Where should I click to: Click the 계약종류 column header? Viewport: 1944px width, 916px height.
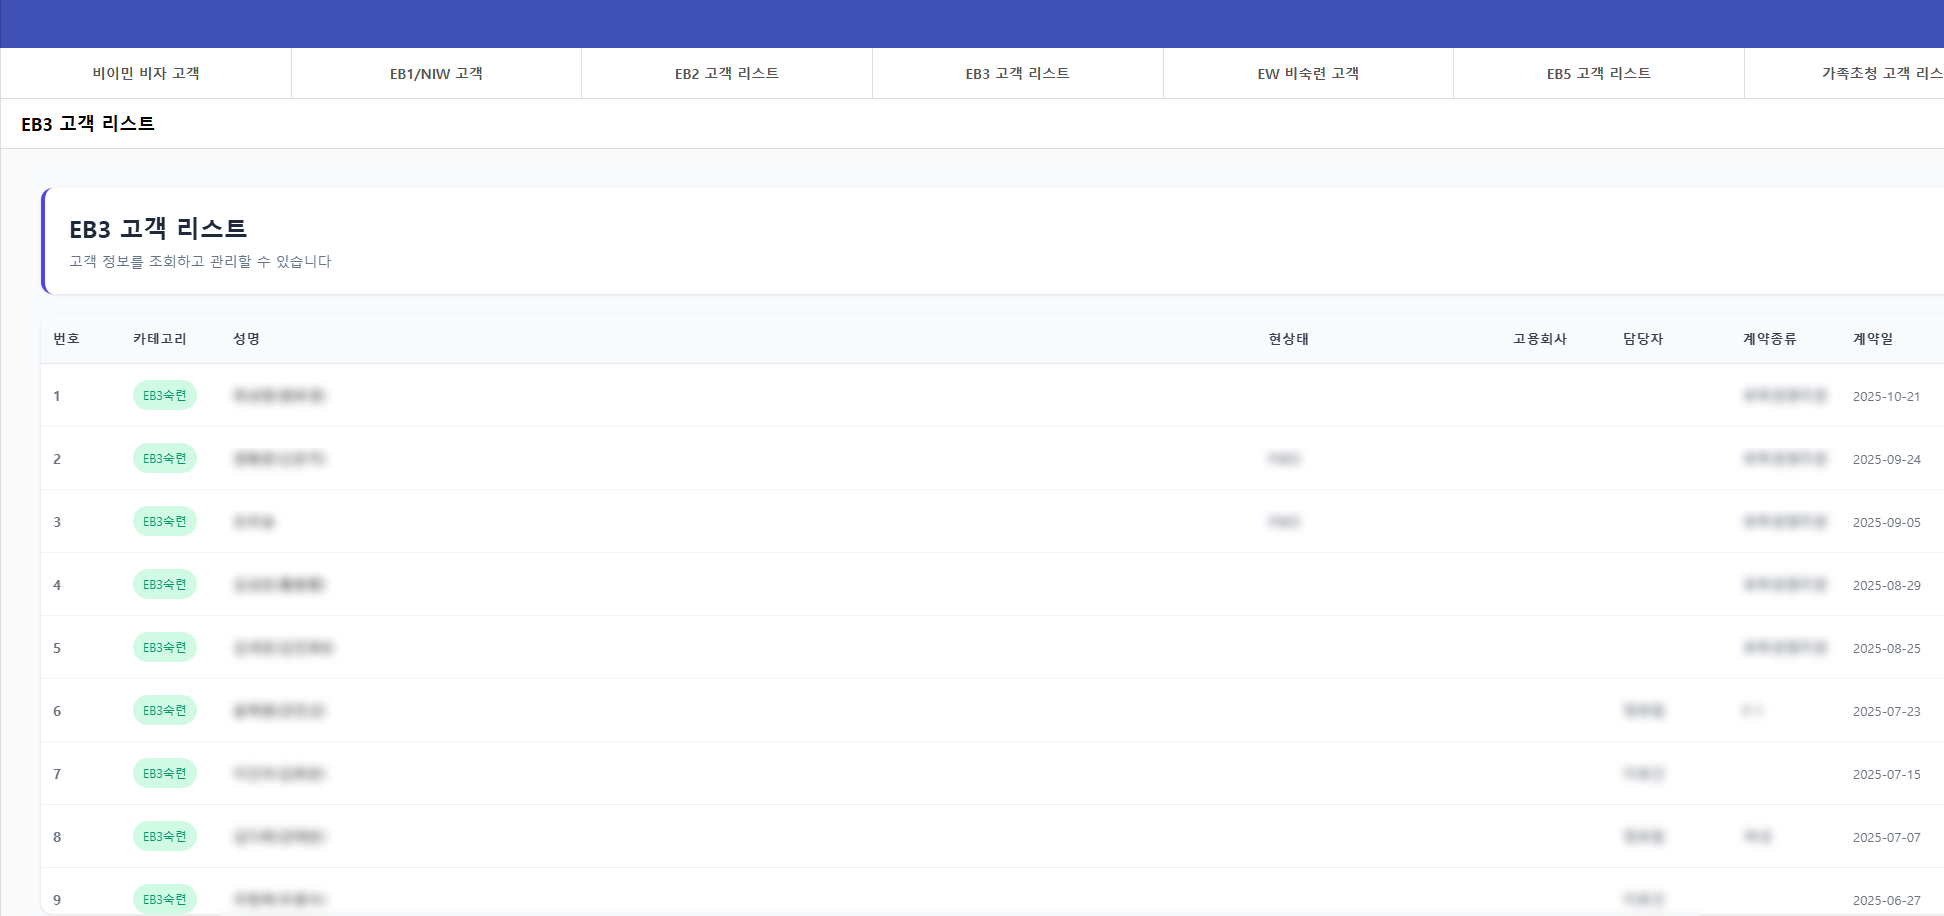(x=1769, y=339)
